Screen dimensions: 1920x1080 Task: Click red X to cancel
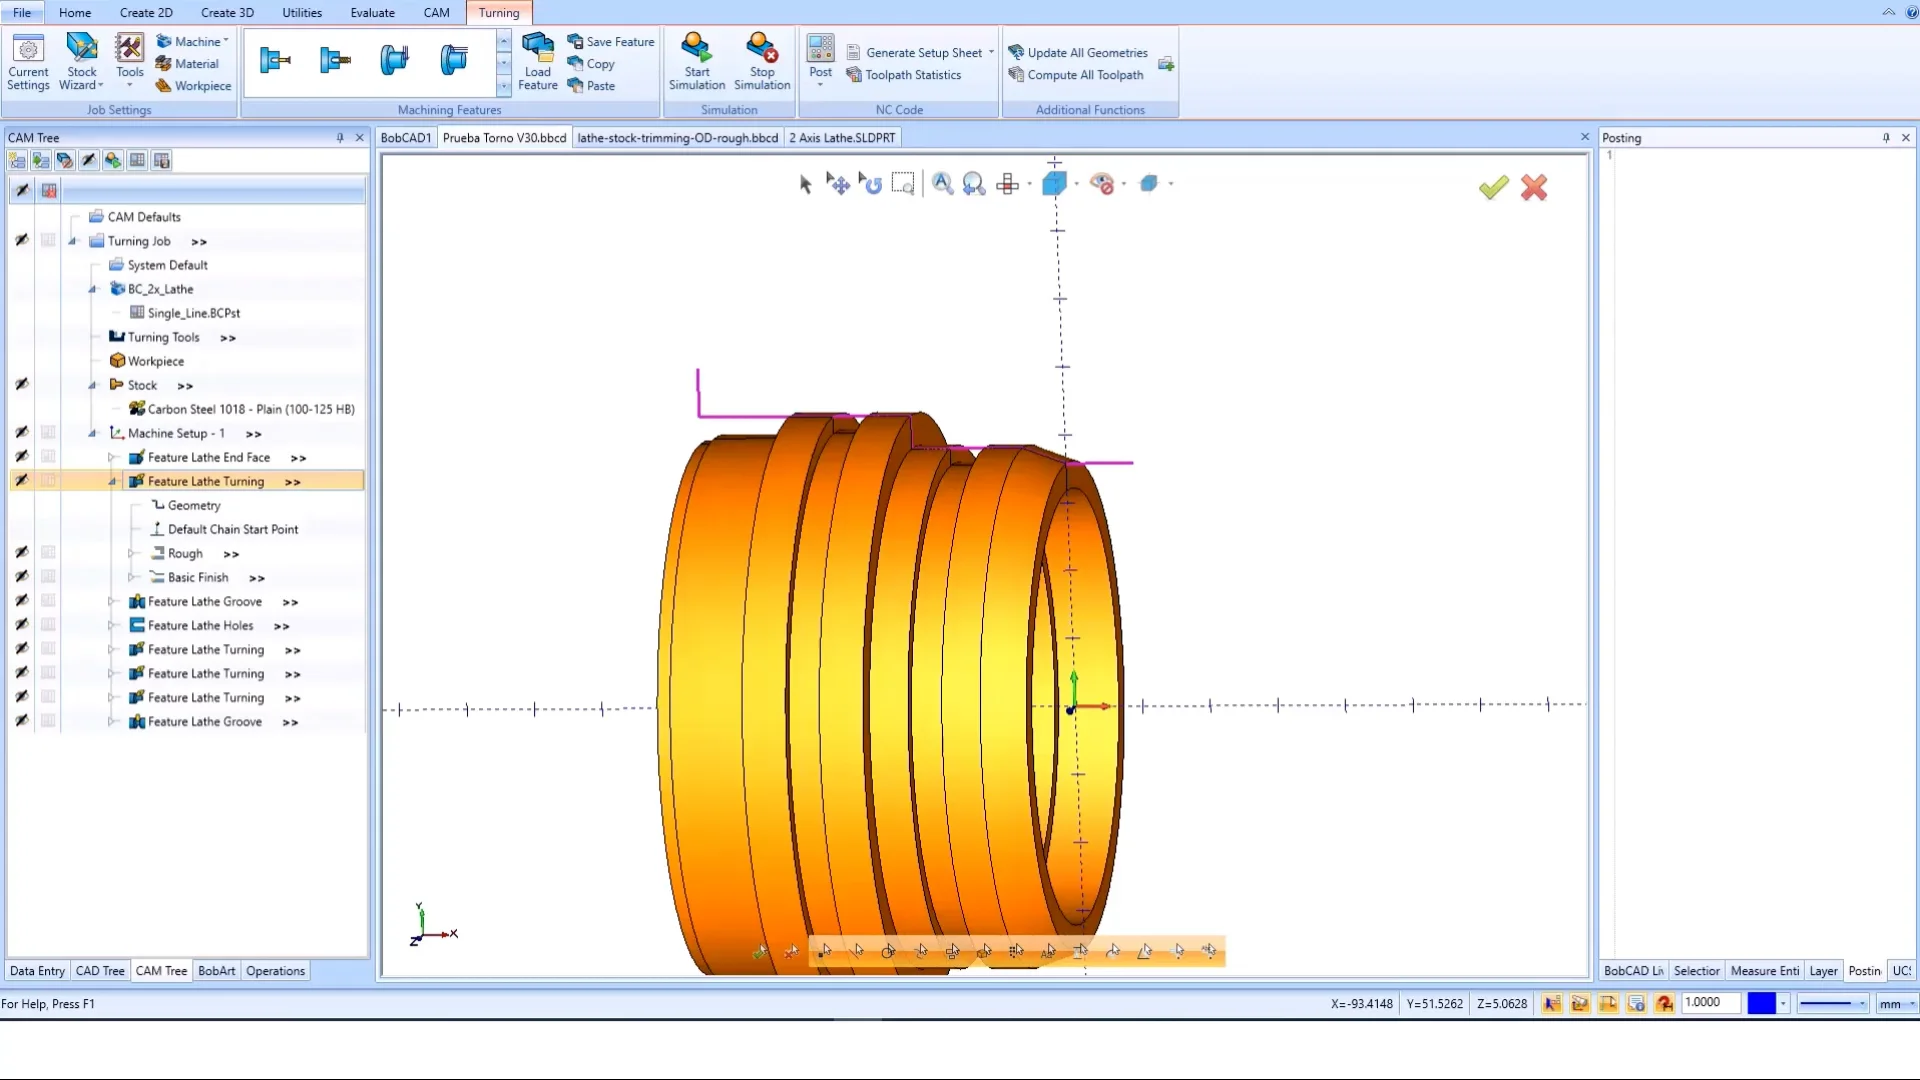pos(1534,187)
